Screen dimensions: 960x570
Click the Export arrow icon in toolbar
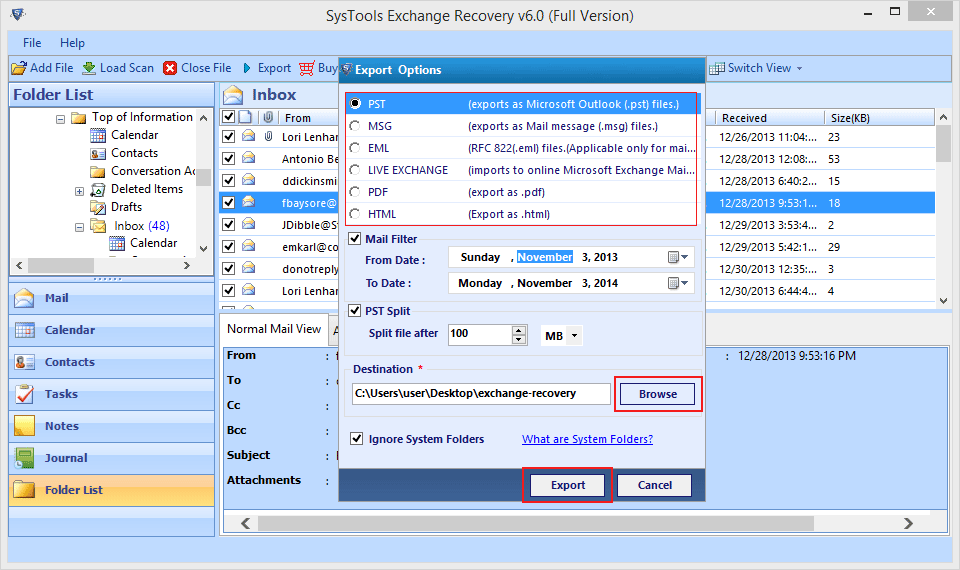tap(247, 68)
